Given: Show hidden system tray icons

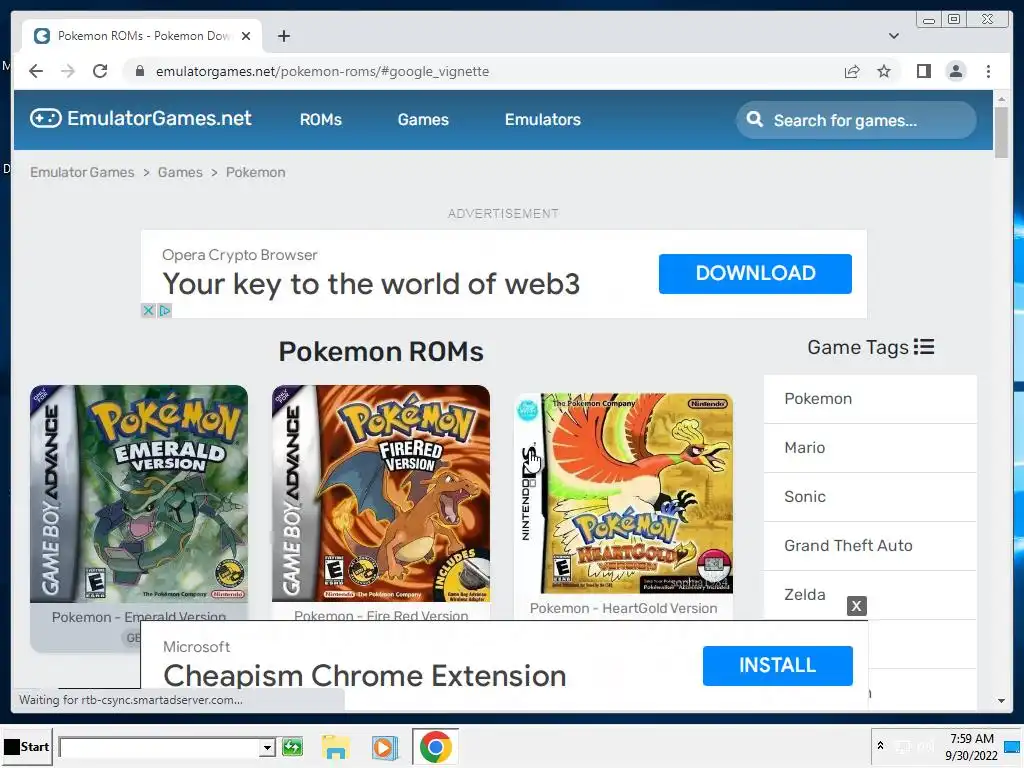Looking at the screenshot, I should point(880,746).
